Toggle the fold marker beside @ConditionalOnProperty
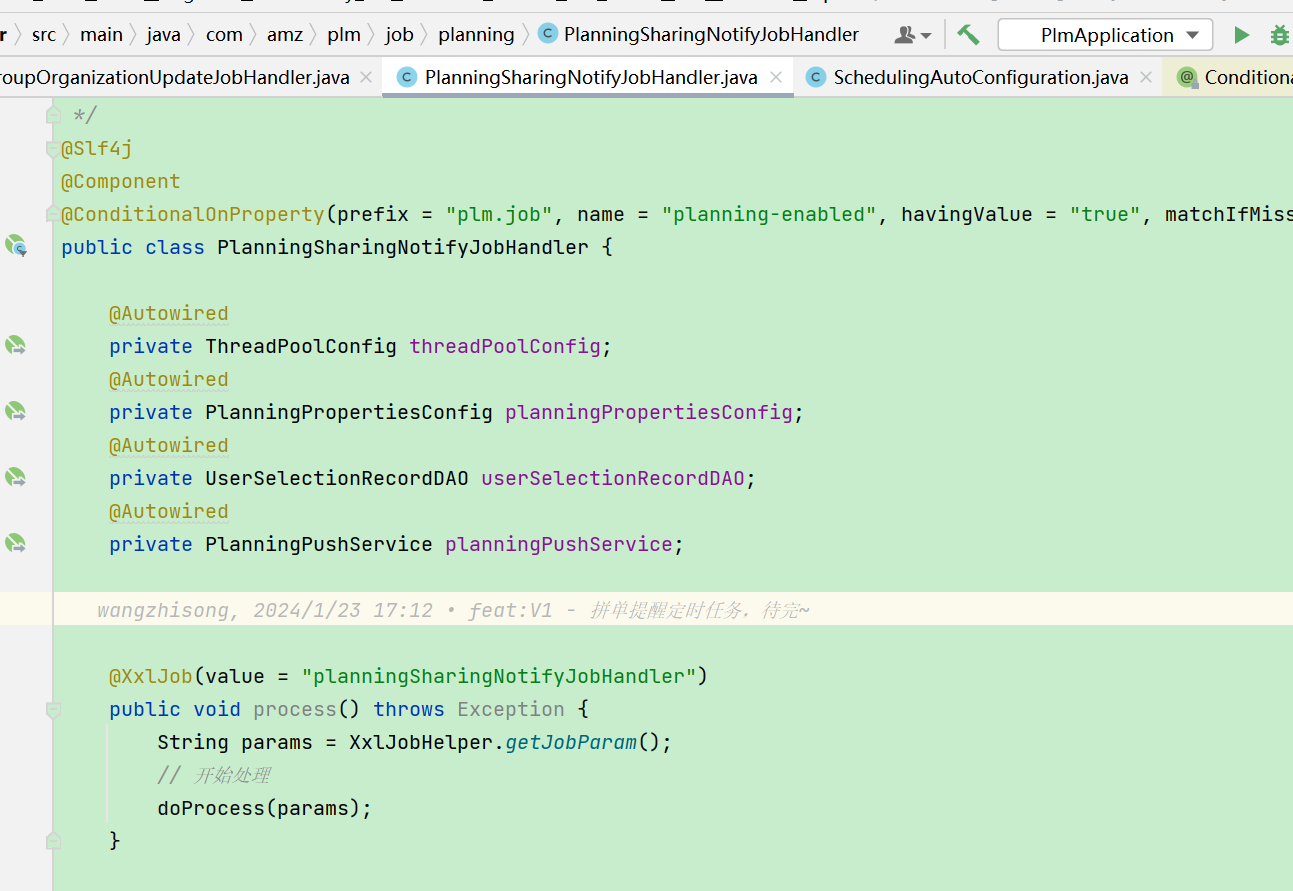Image resolution: width=1293 pixels, height=891 pixels. [x=54, y=215]
